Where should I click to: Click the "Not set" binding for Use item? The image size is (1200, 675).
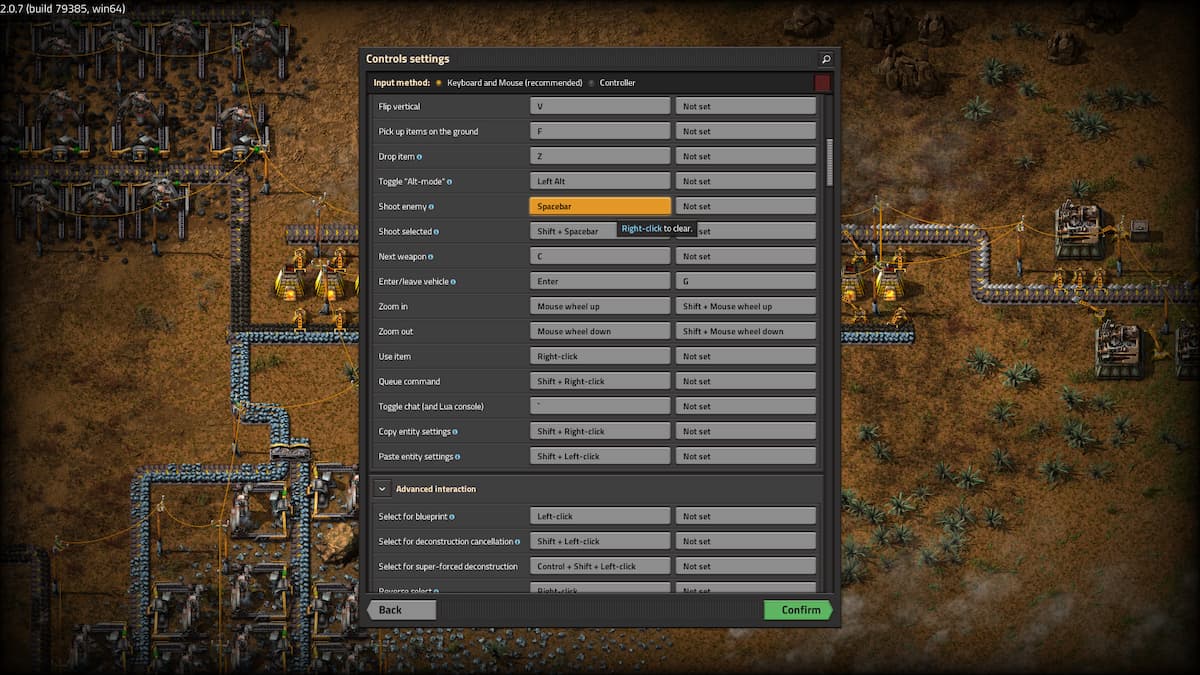[745, 356]
